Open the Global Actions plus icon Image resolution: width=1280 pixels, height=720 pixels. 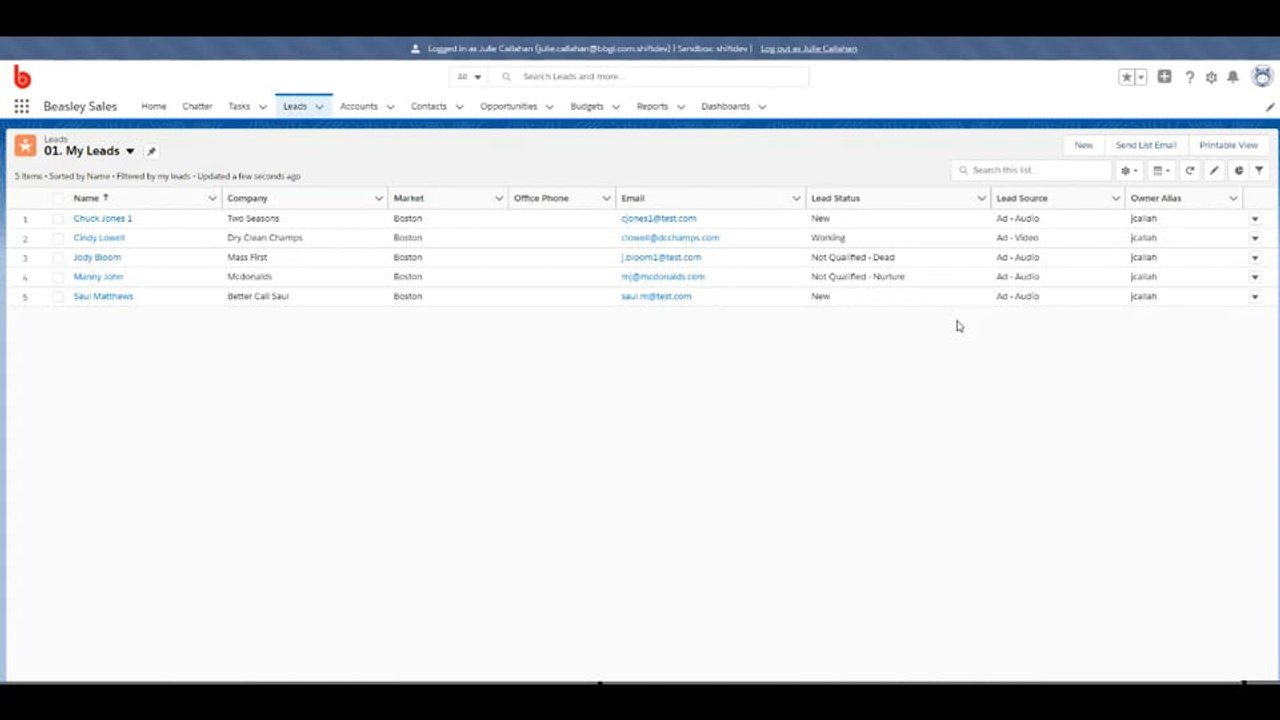1165,77
